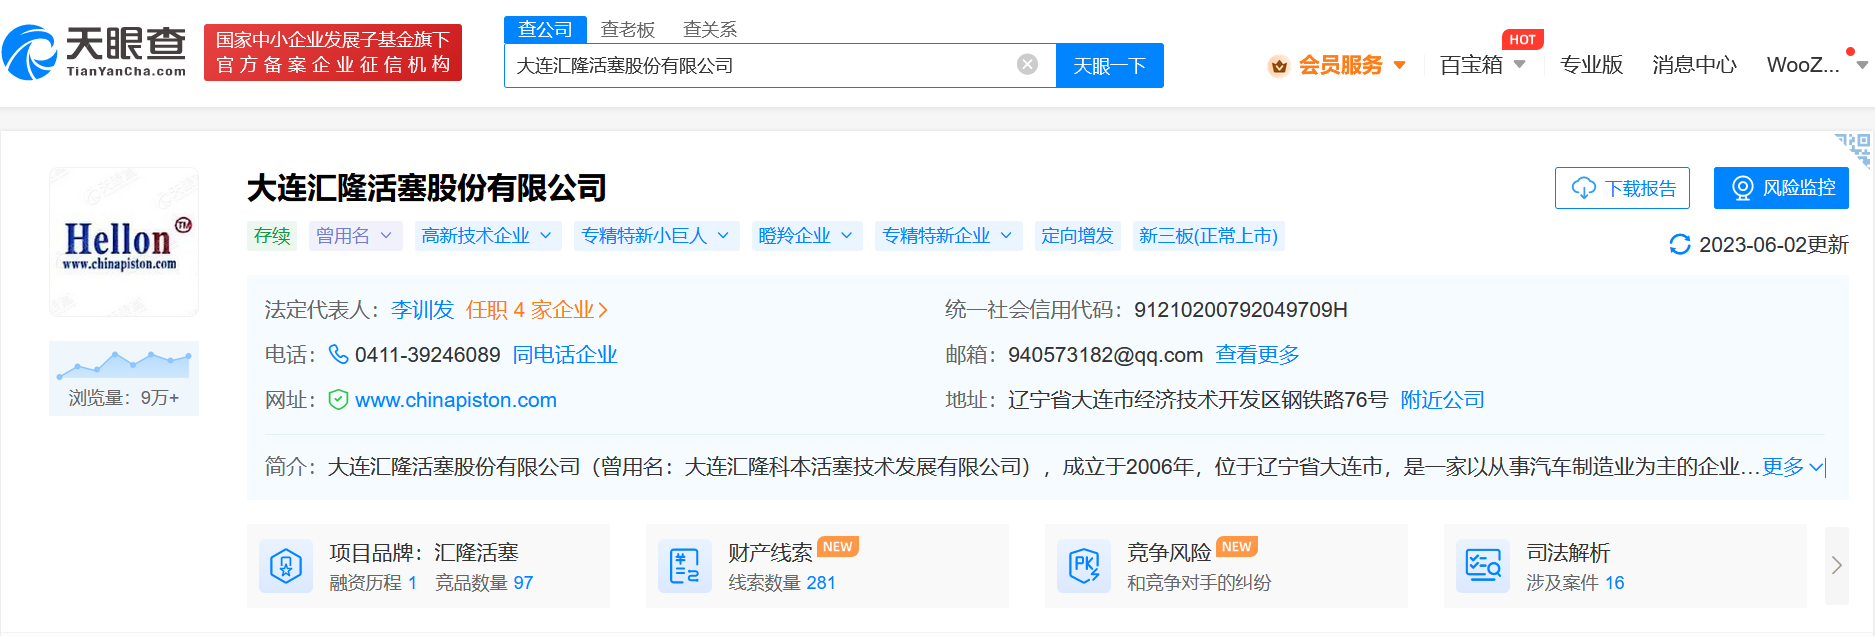Image resolution: width=1875 pixels, height=636 pixels.
Task: Click the phone number 0411-39246089
Action: point(428,355)
